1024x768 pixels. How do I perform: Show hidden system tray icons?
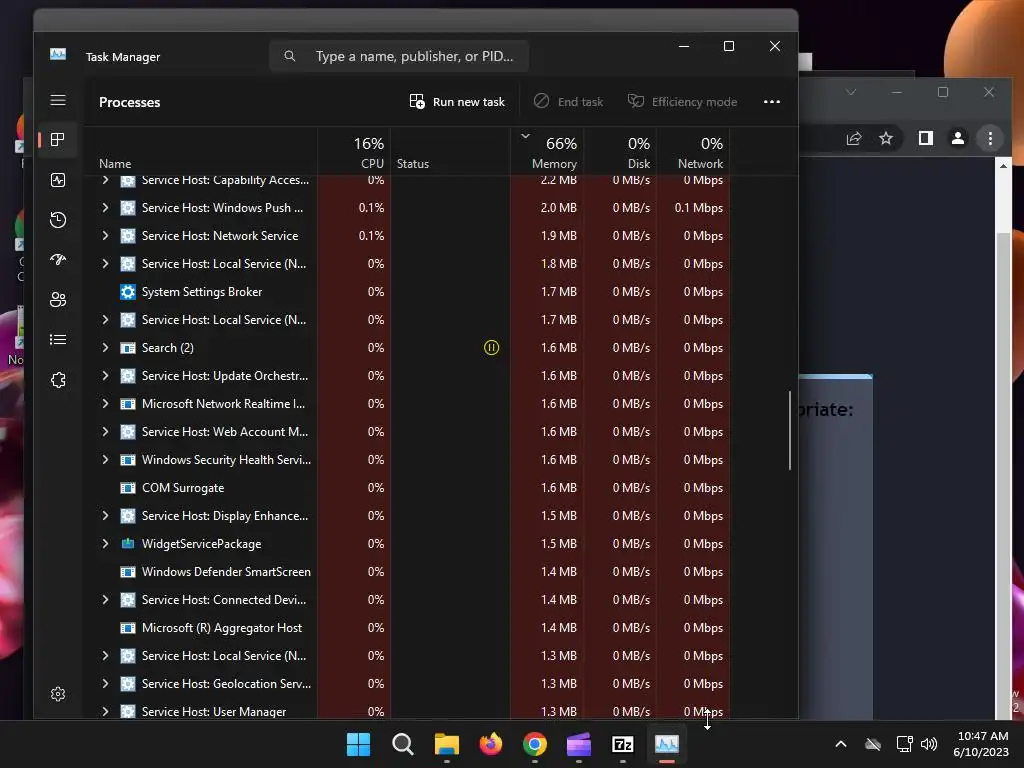(x=841, y=744)
